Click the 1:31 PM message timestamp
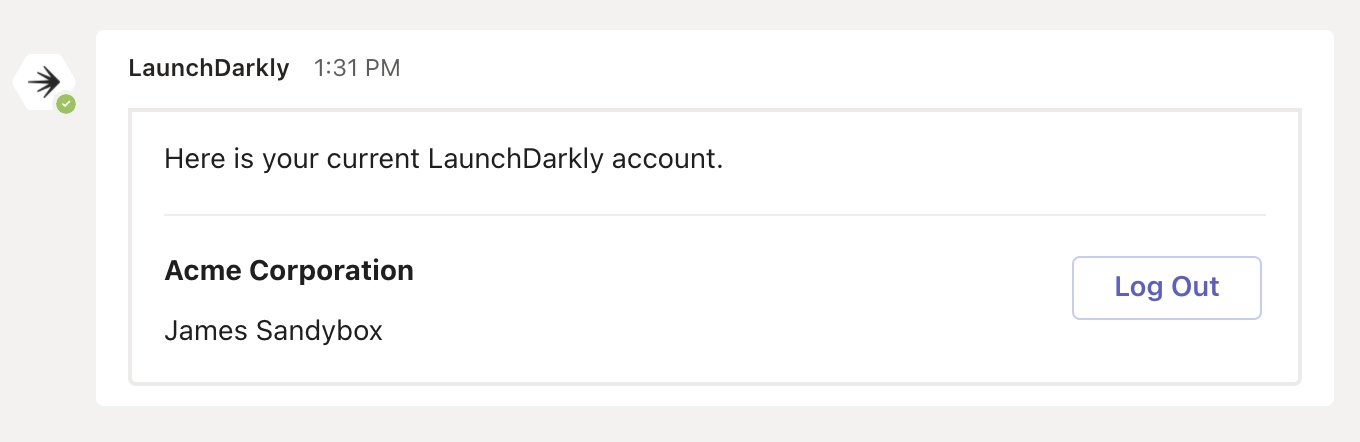Screen dimensions: 1360x442 357,68
